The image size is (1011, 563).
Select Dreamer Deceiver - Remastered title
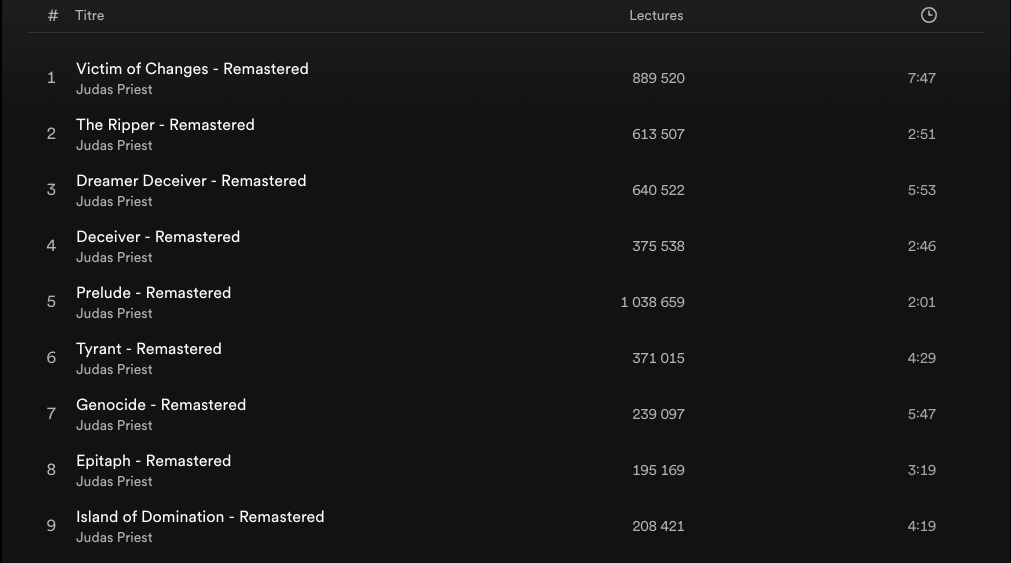pyautogui.click(x=191, y=181)
